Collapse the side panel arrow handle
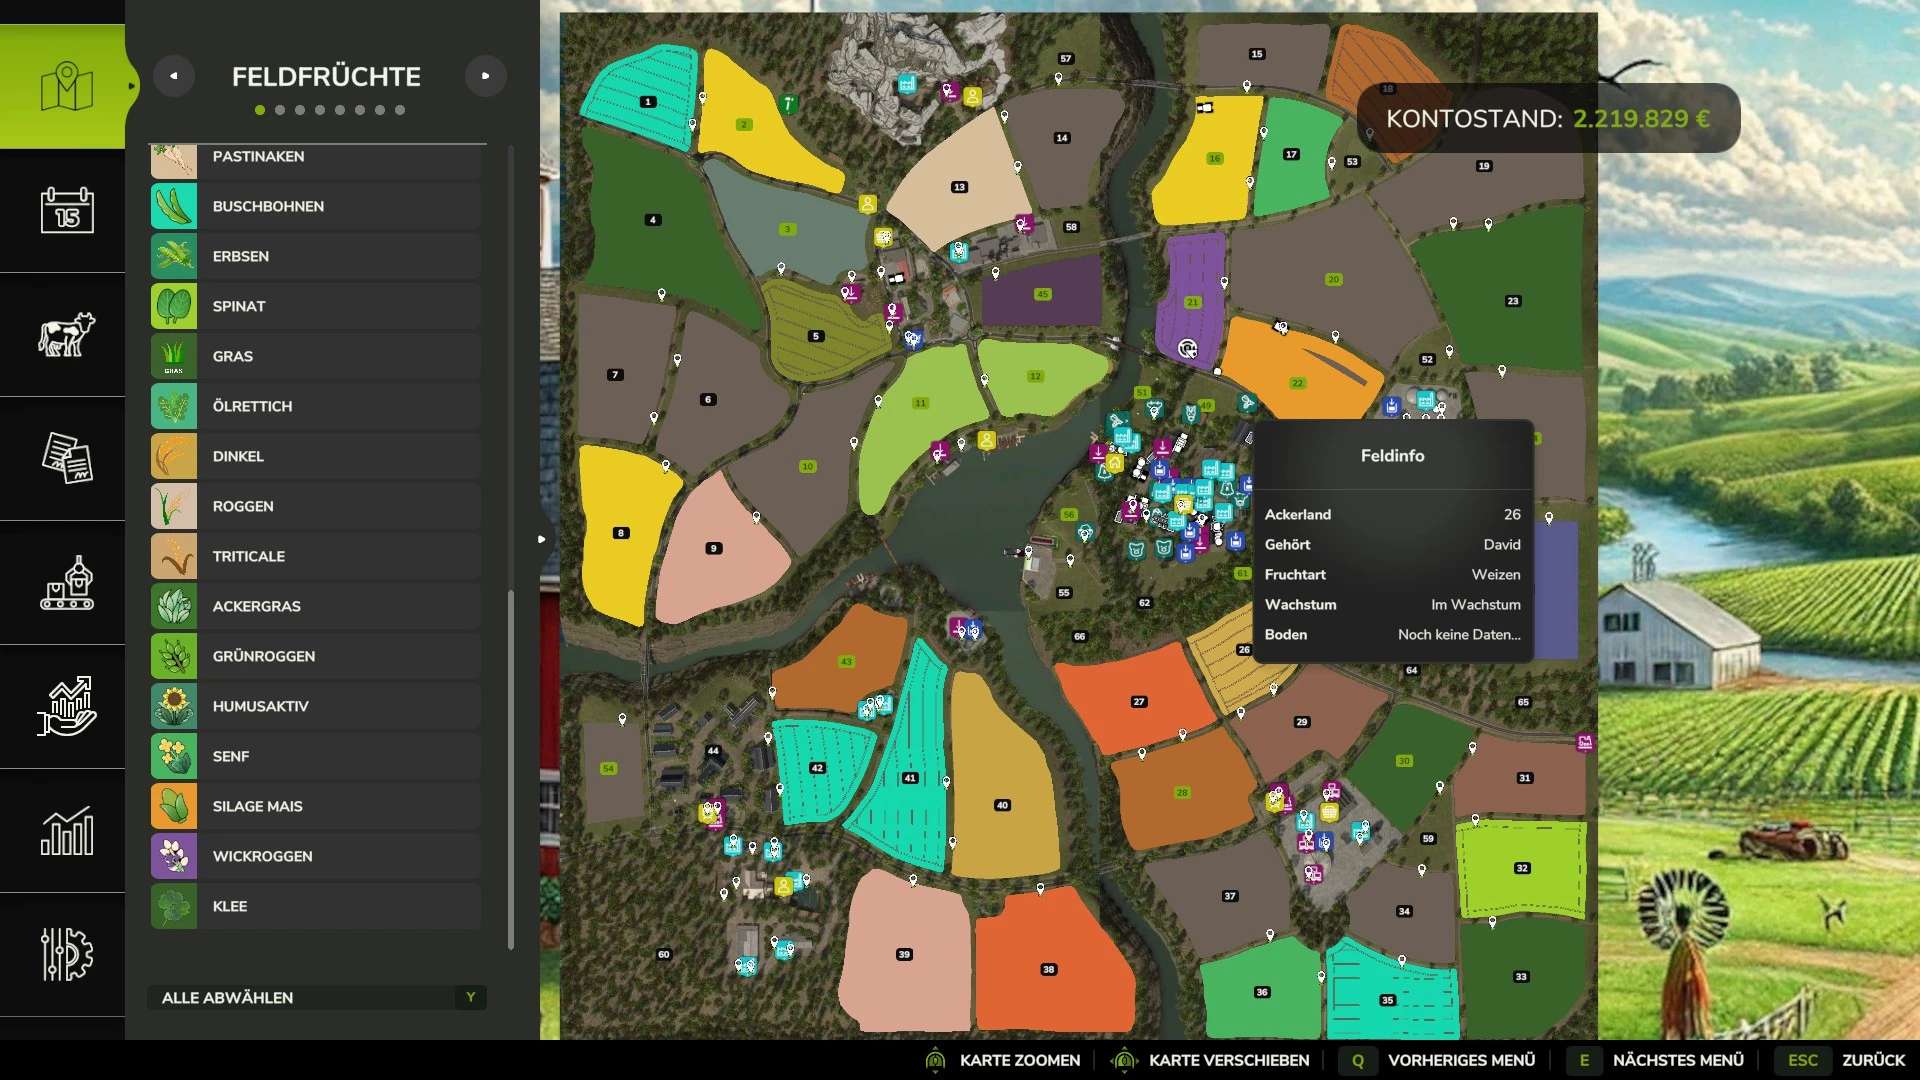 541,539
